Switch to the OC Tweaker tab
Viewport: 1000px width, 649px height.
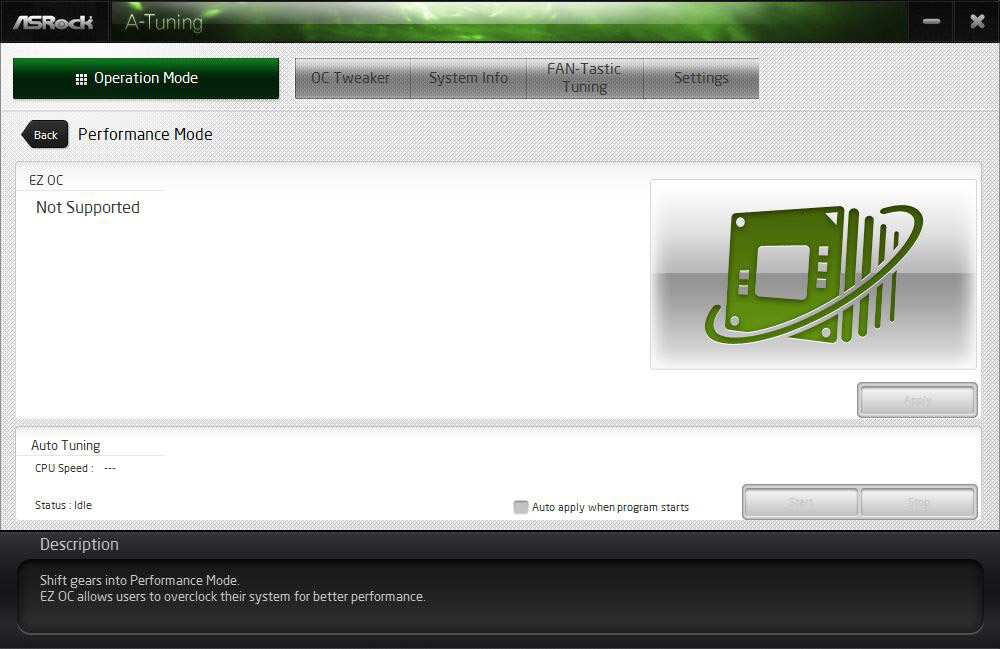352,78
